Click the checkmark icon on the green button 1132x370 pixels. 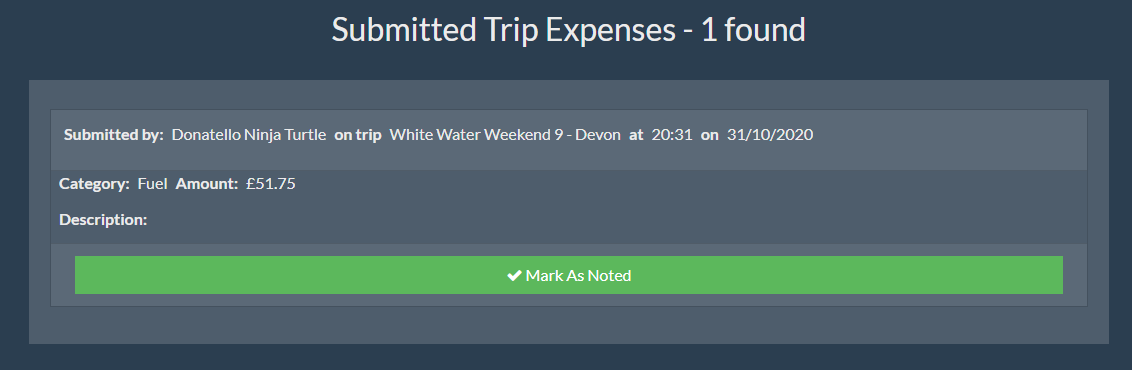pos(514,276)
